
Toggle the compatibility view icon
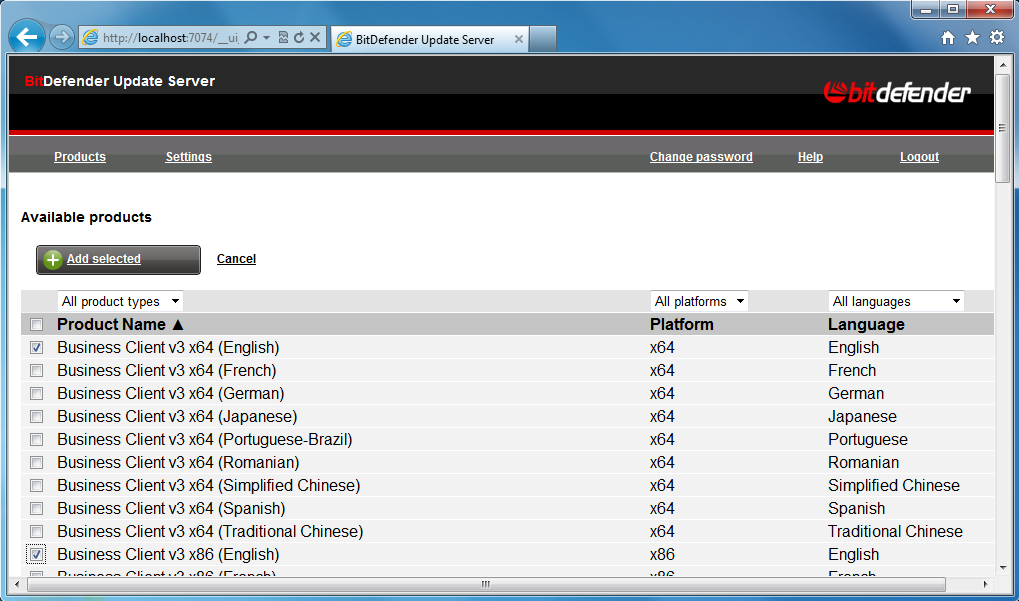tap(283, 38)
